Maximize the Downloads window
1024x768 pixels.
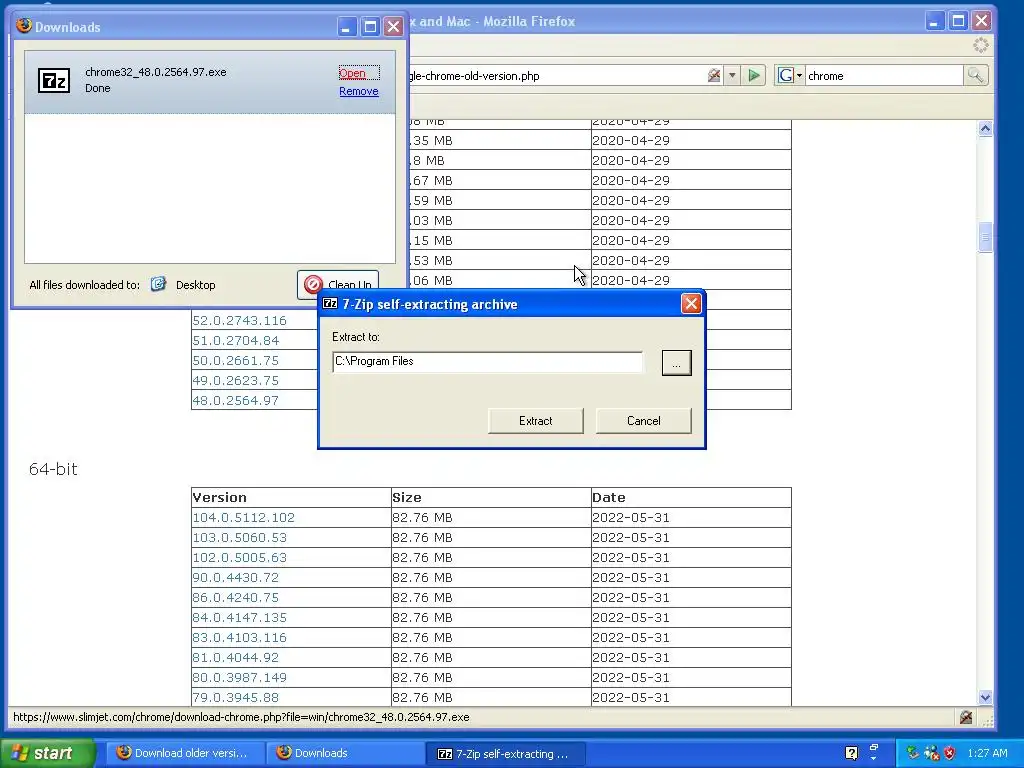pos(370,27)
